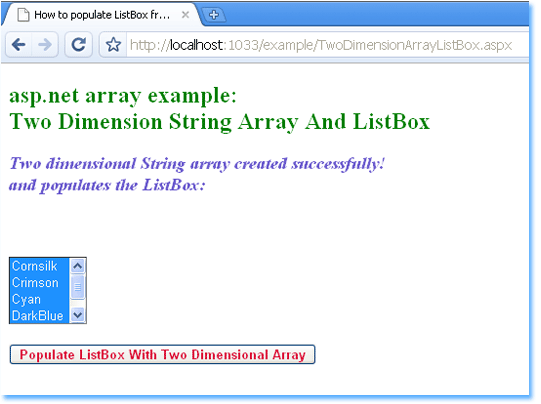Click the heading 'Two Dimension String Array And ListBox'
This screenshot has height=404, width=541.
(x=220, y=122)
